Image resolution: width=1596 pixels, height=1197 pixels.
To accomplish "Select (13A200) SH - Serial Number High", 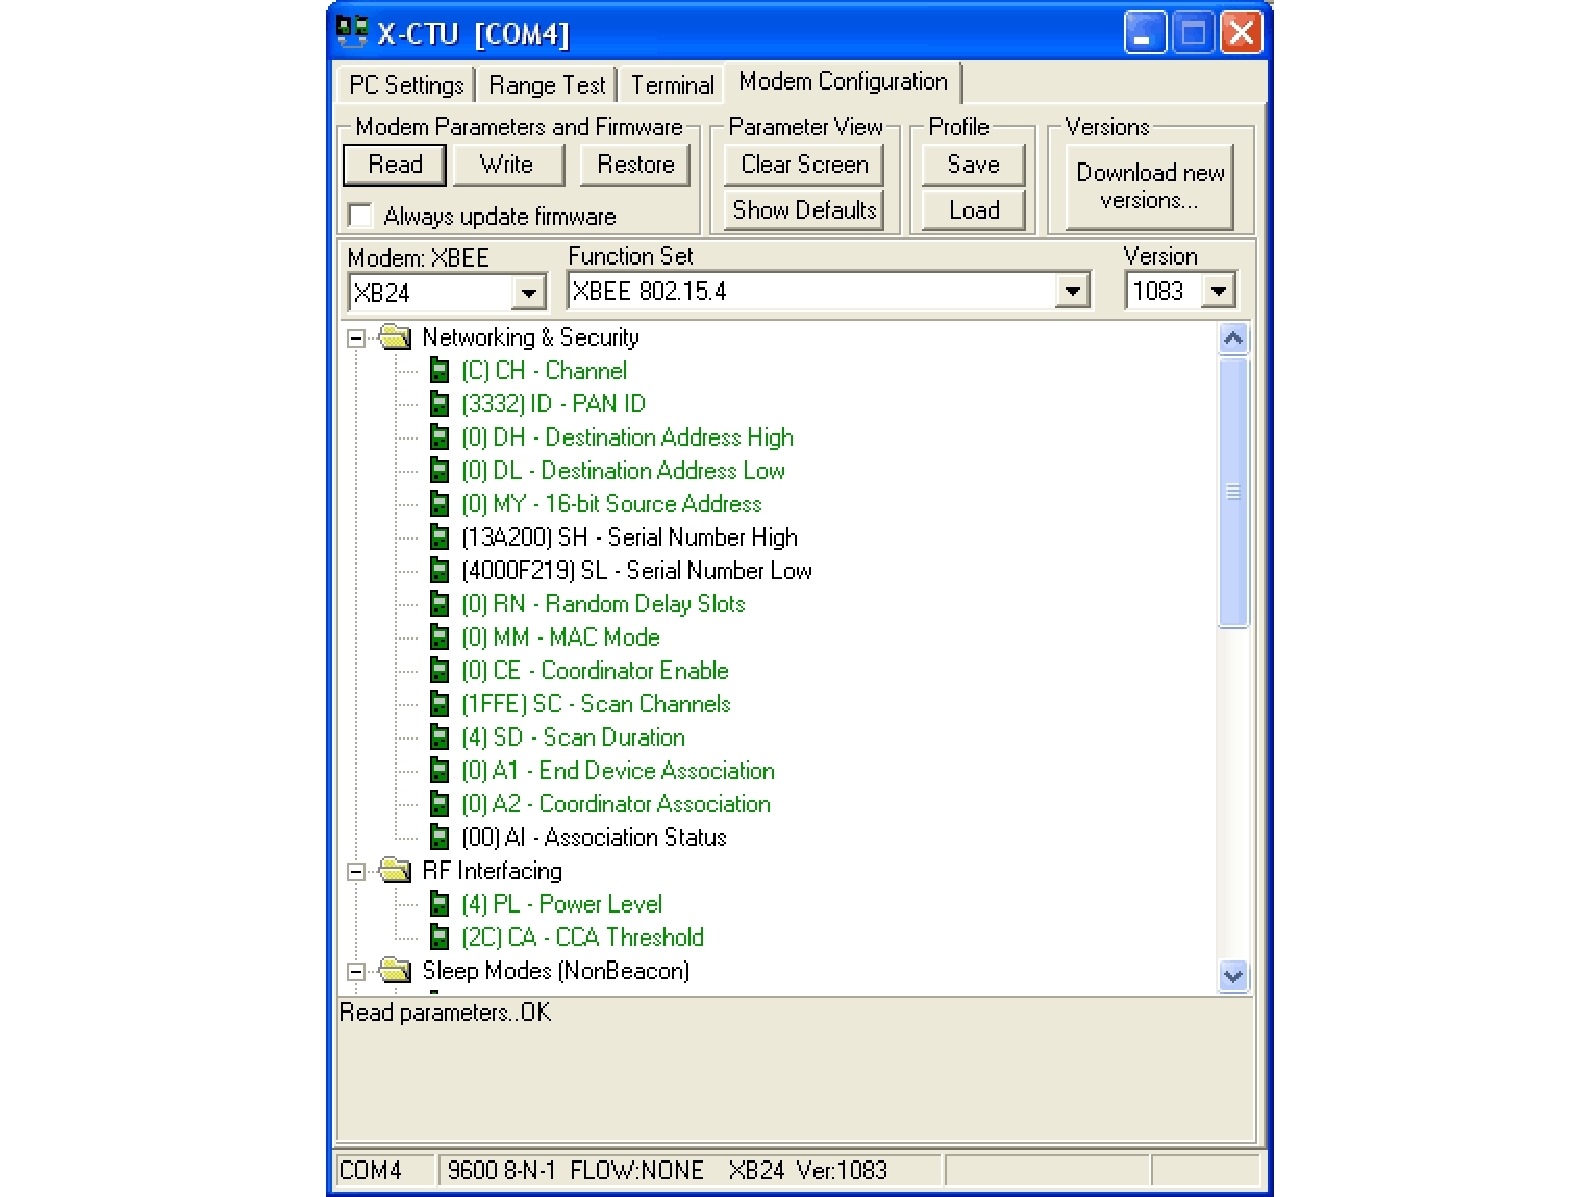I will click(x=629, y=537).
